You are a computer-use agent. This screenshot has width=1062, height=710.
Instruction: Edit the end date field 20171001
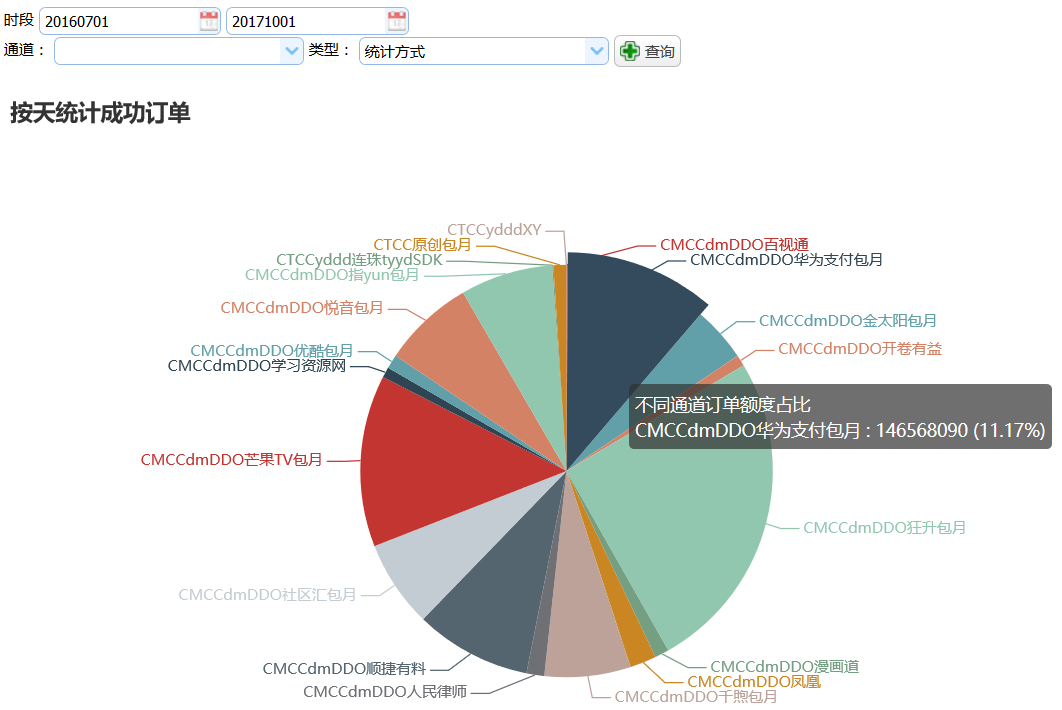305,21
